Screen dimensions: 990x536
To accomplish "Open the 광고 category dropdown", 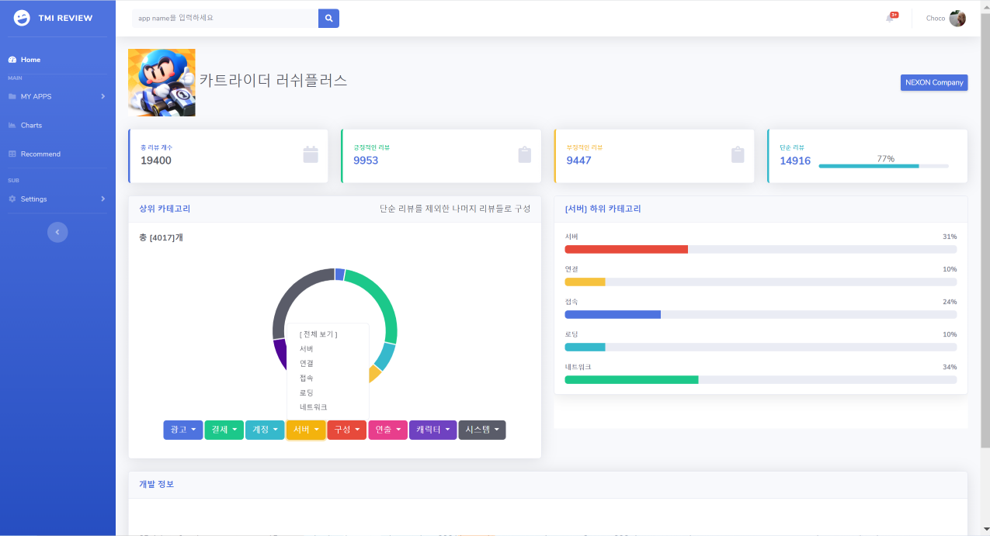I will tap(183, 430).
